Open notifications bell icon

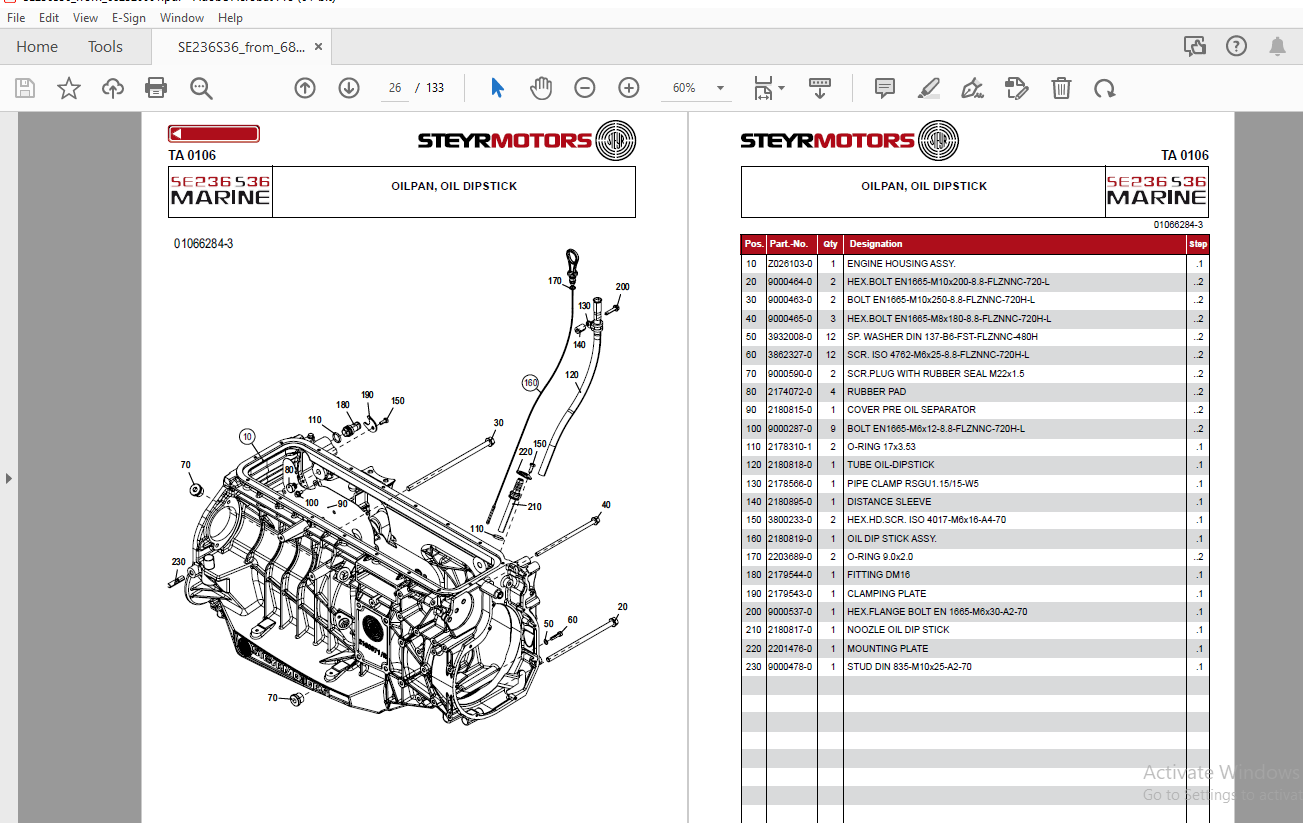(x=1277, y=46)
